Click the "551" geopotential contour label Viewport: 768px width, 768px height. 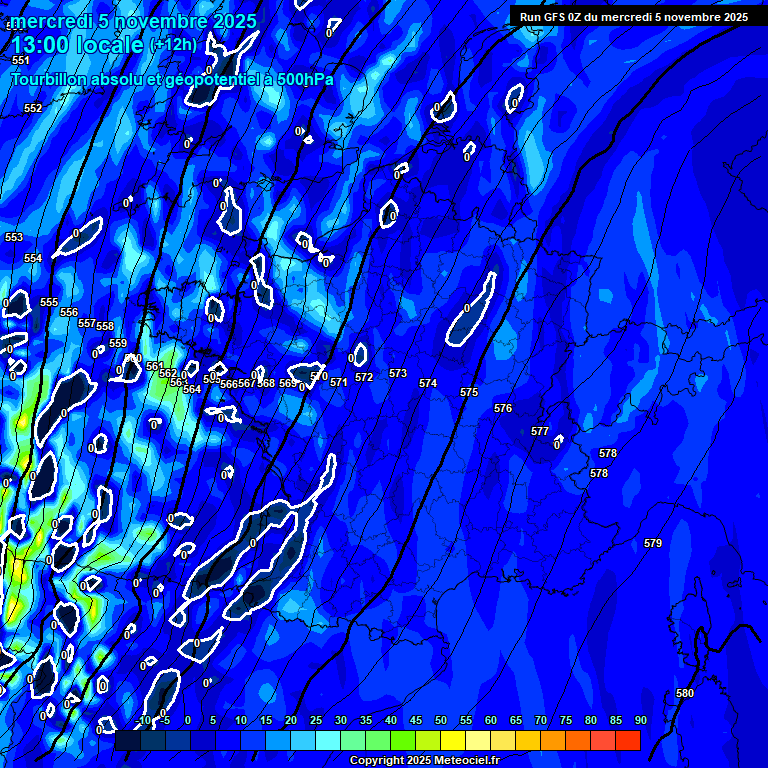[21, 60]
